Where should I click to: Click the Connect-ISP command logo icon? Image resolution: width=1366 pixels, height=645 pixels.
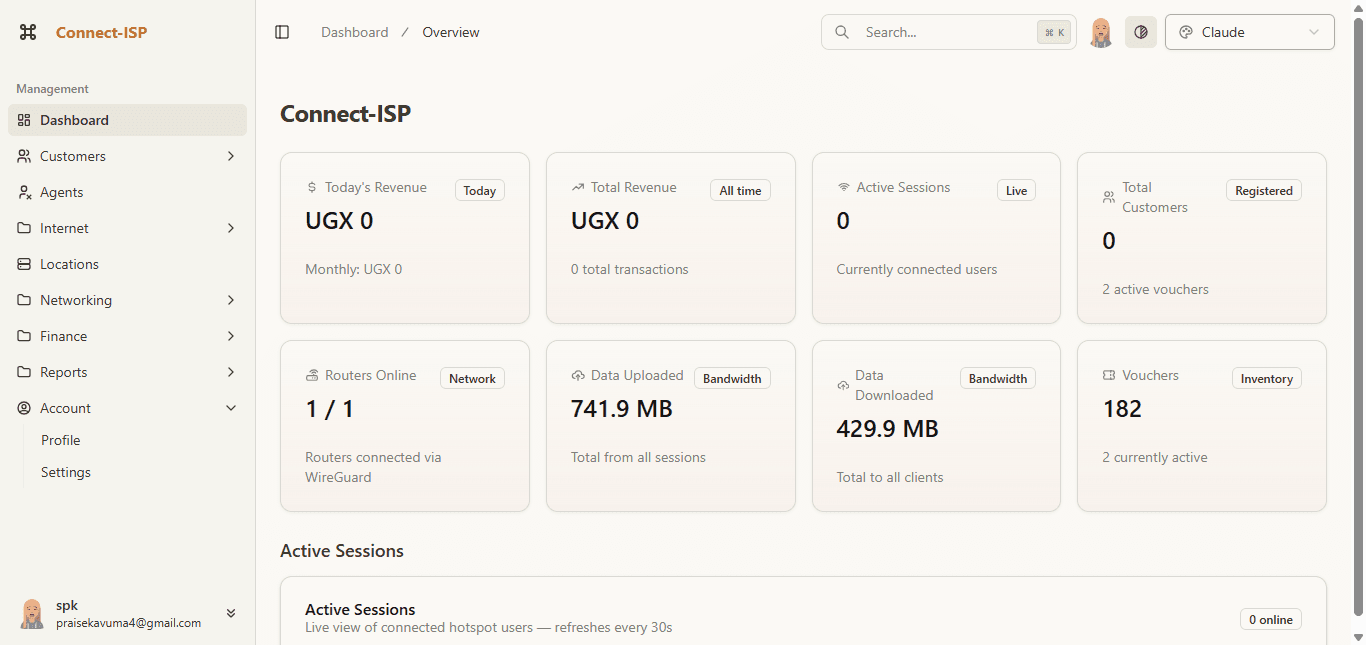[28, 32]
